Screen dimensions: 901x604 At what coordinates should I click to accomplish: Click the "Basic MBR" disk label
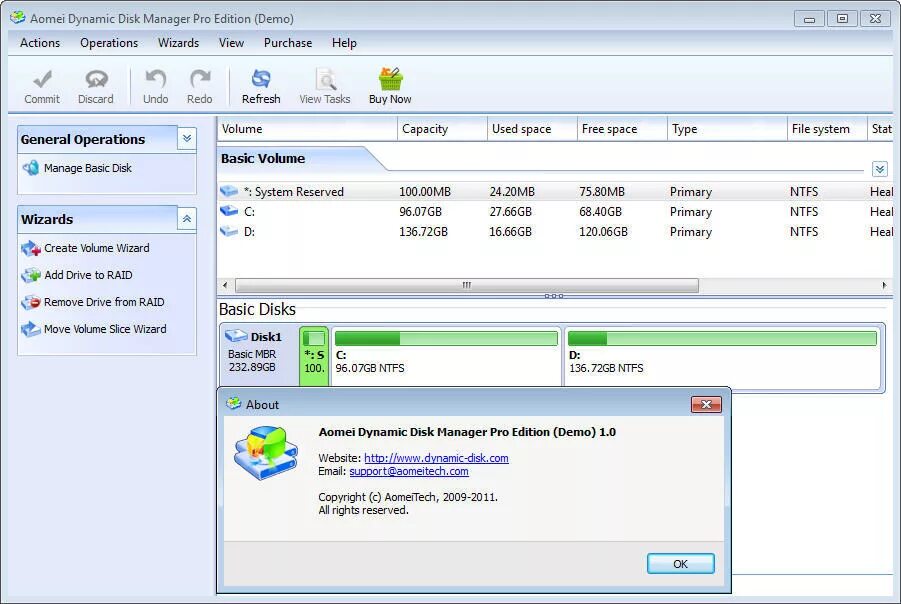coord(252,354)
